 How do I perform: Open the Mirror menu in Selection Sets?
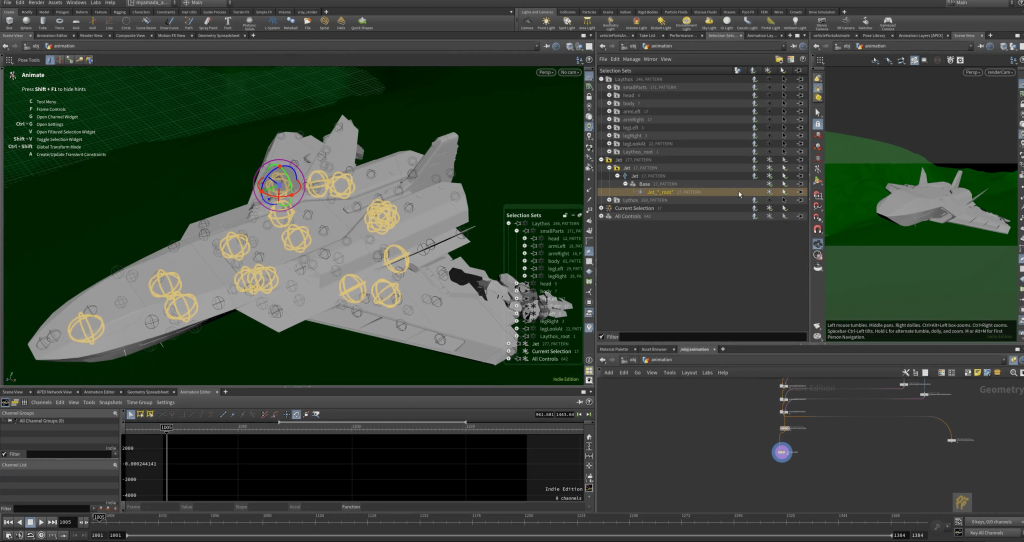650,60
